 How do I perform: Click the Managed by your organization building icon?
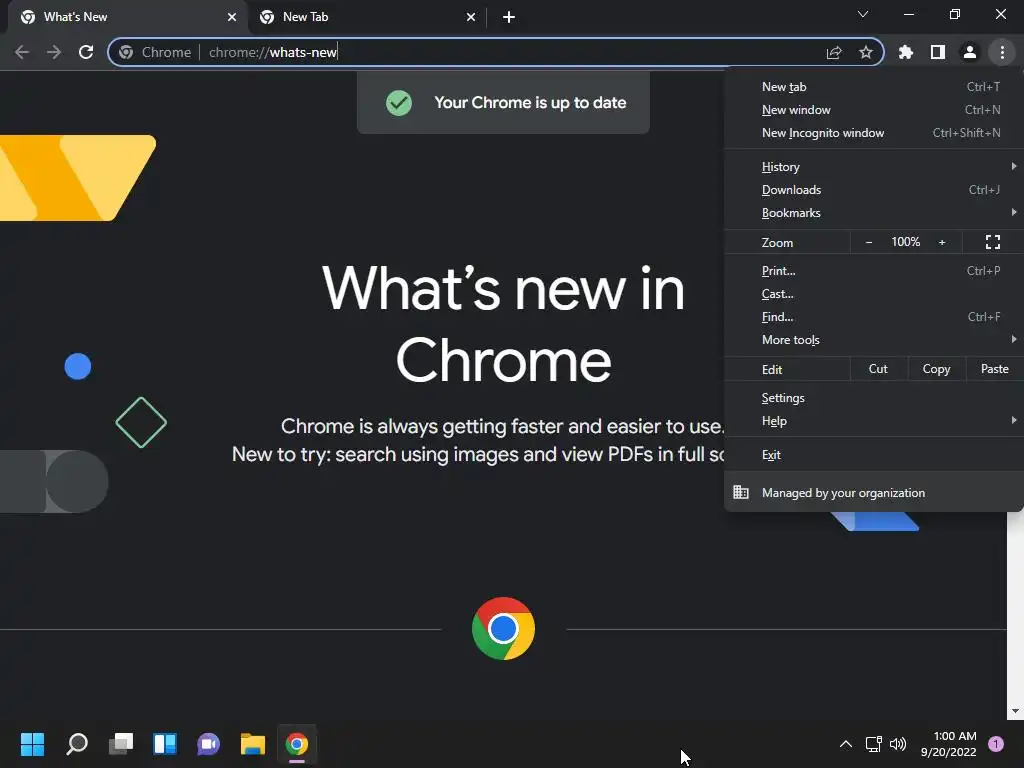(x=741, y=492)
